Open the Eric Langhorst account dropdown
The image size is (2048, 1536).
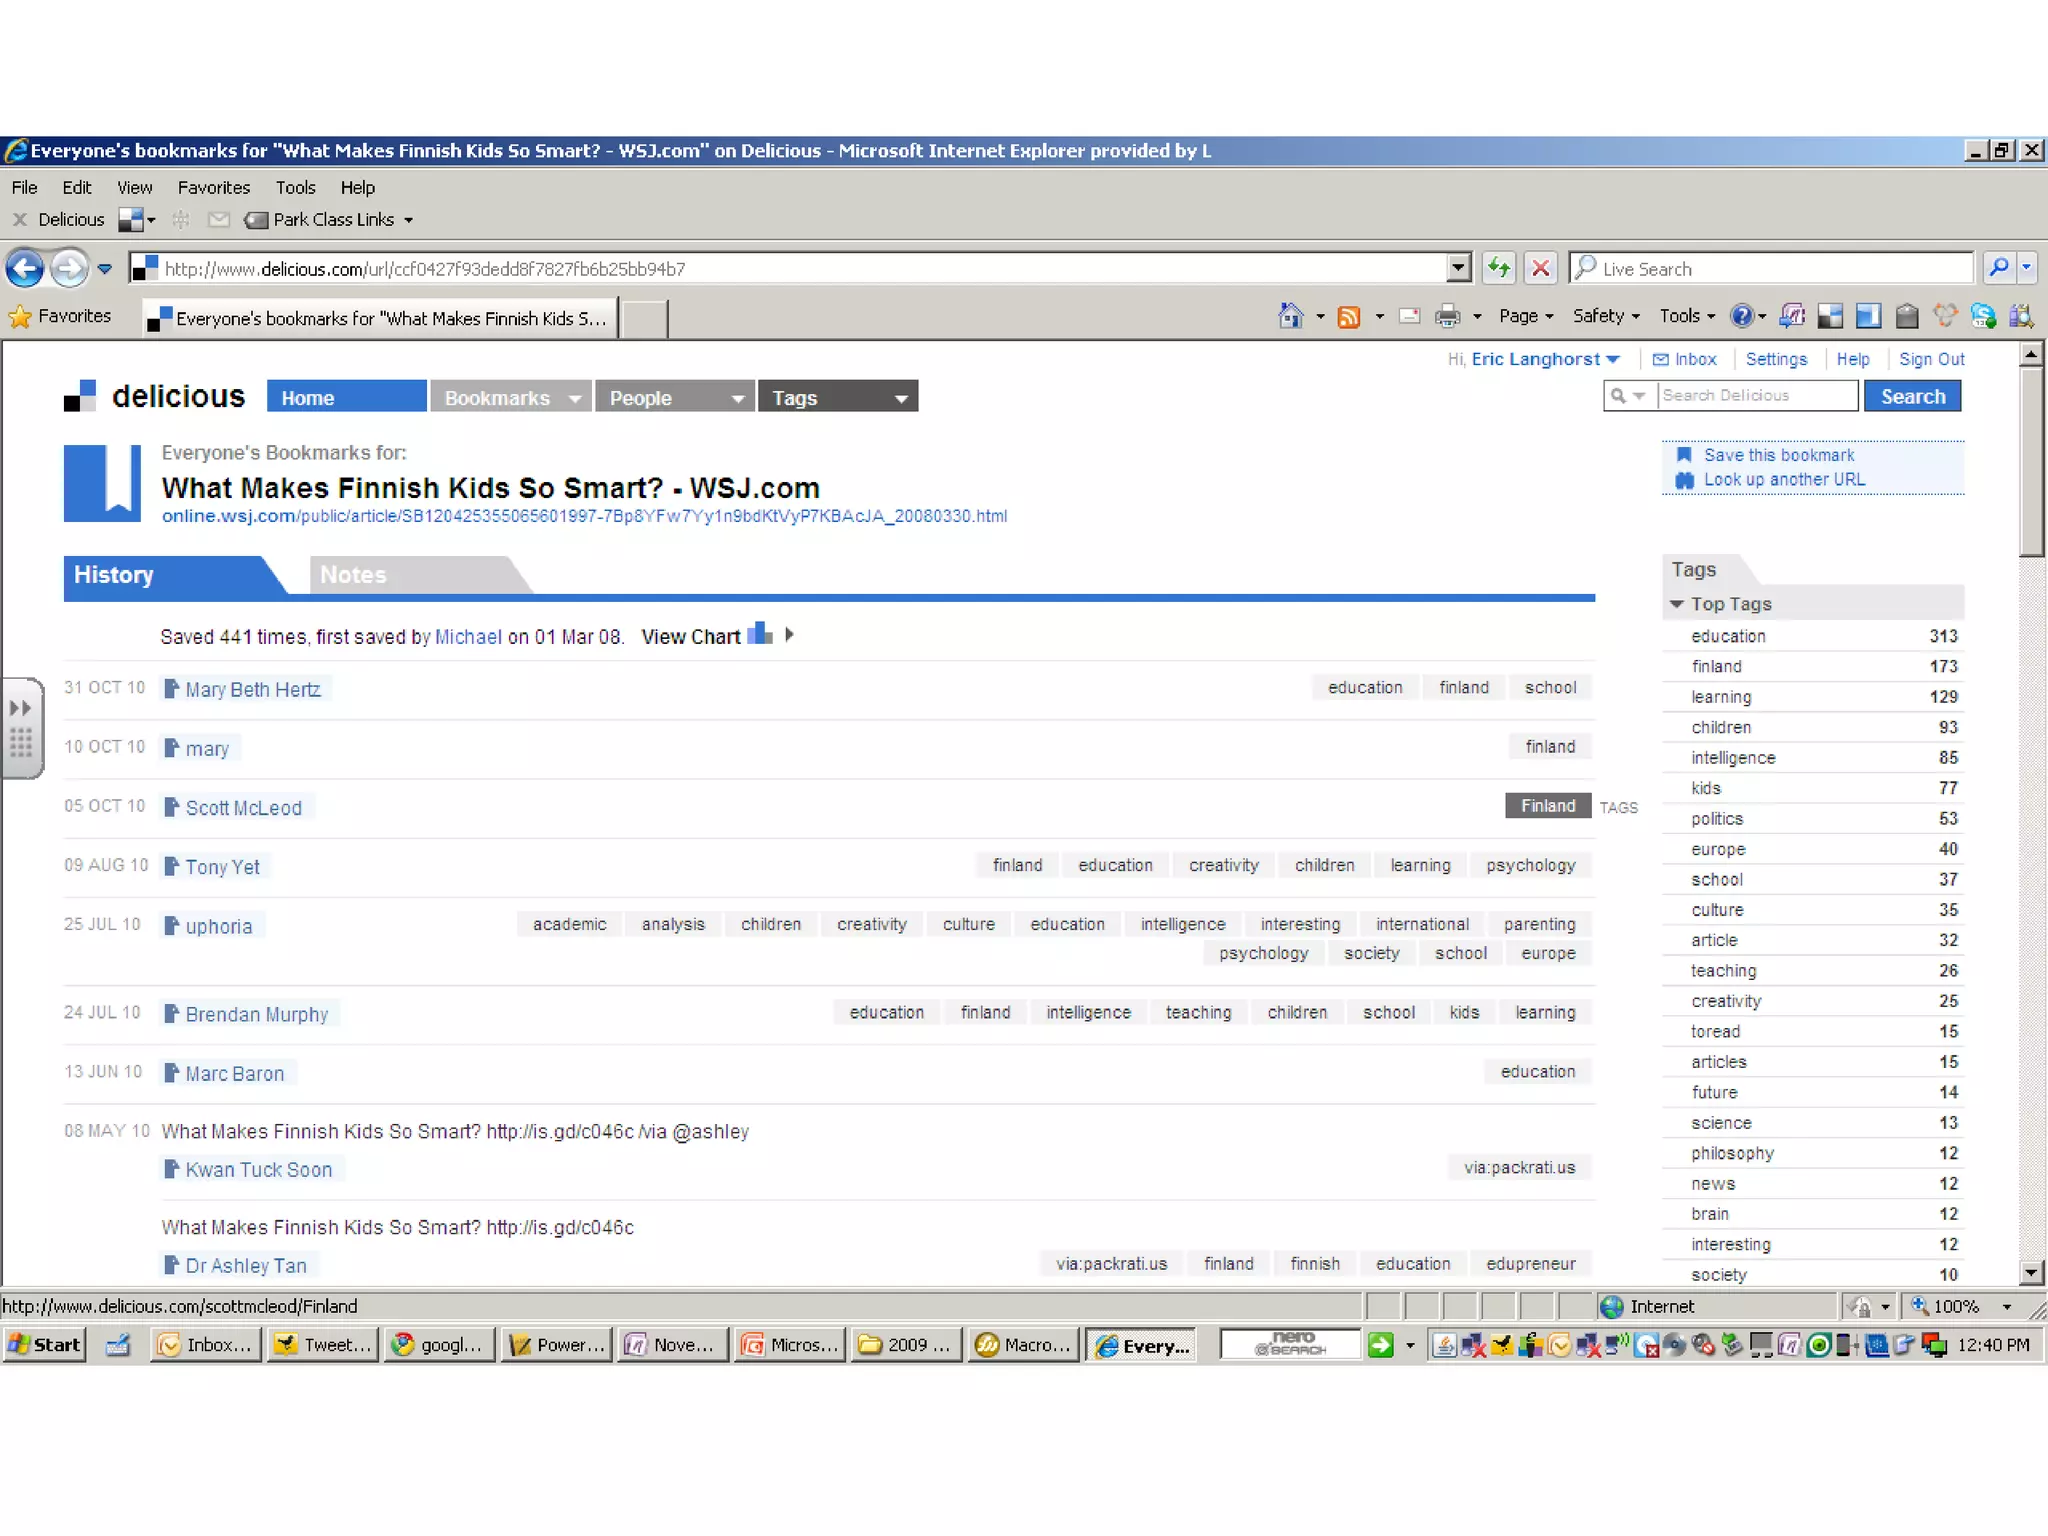tap(1613, 360)
